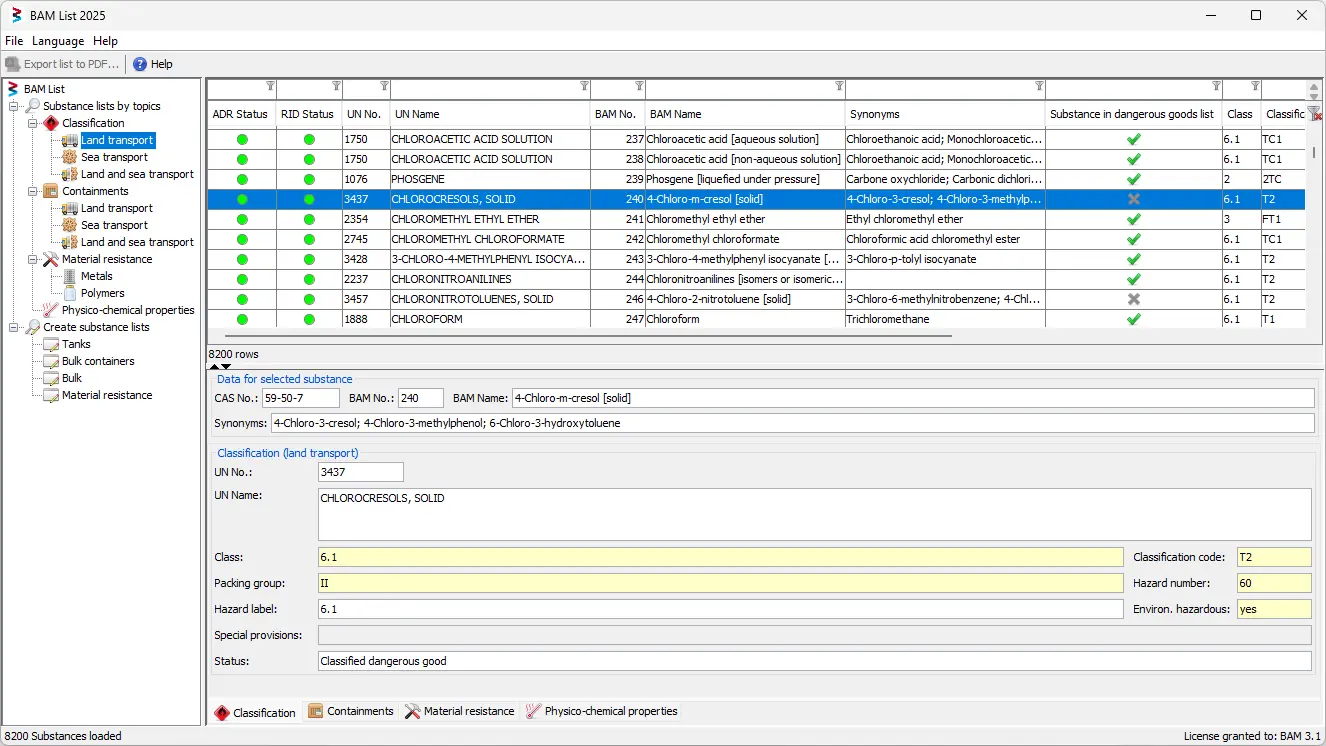Click the Hazard number field showing 60
Screen dimensions: 1326x746
1273,583
